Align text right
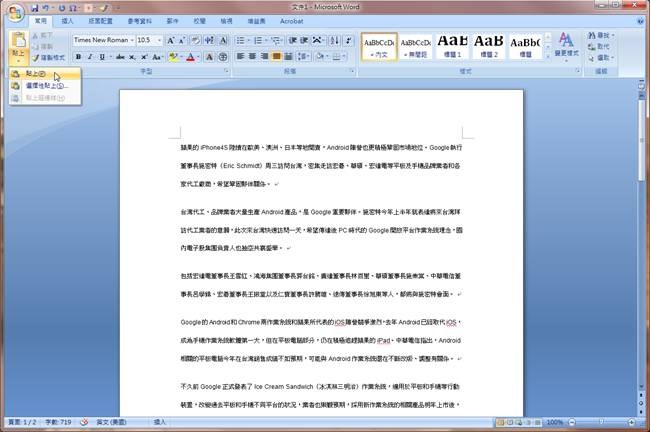Image resolution: width=650 pixels, height=432 pixels. coord(264,56)
